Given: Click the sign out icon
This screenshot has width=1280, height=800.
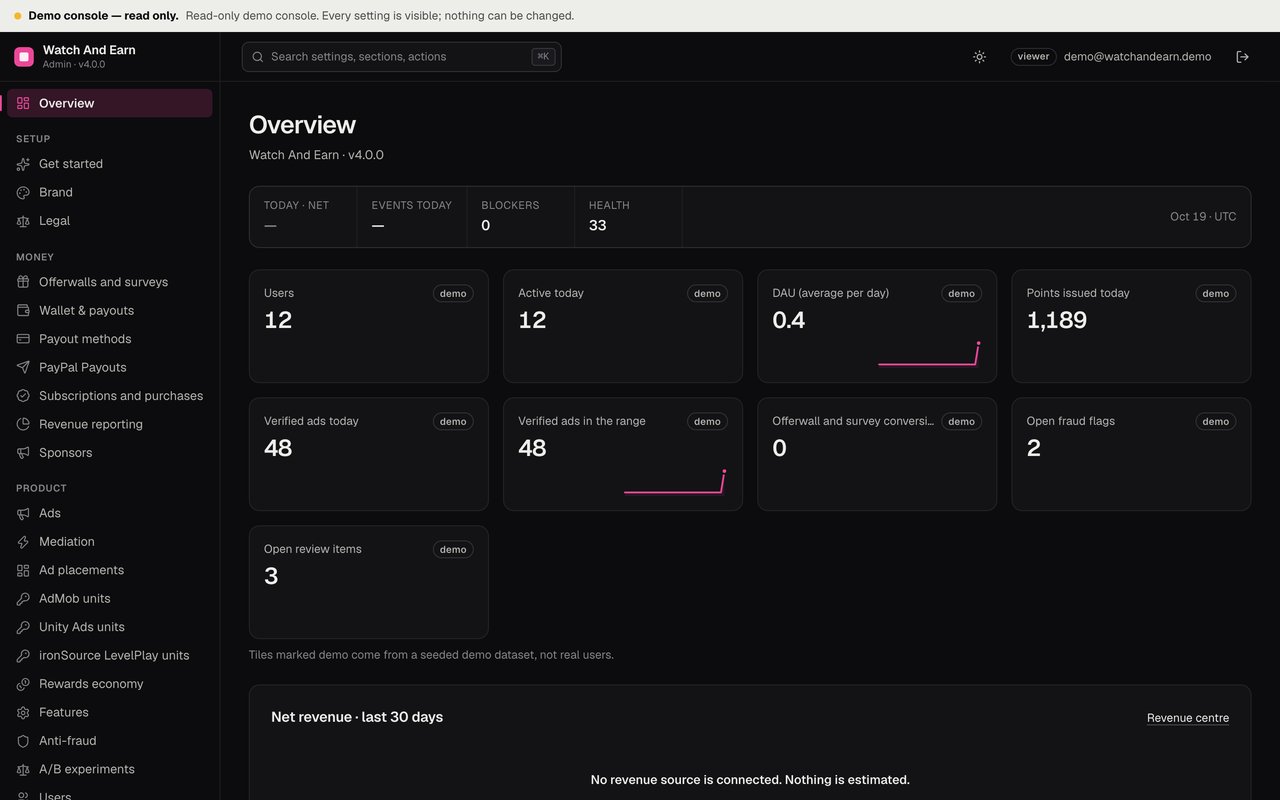Looking at the screenshot, I should 1243,57.
